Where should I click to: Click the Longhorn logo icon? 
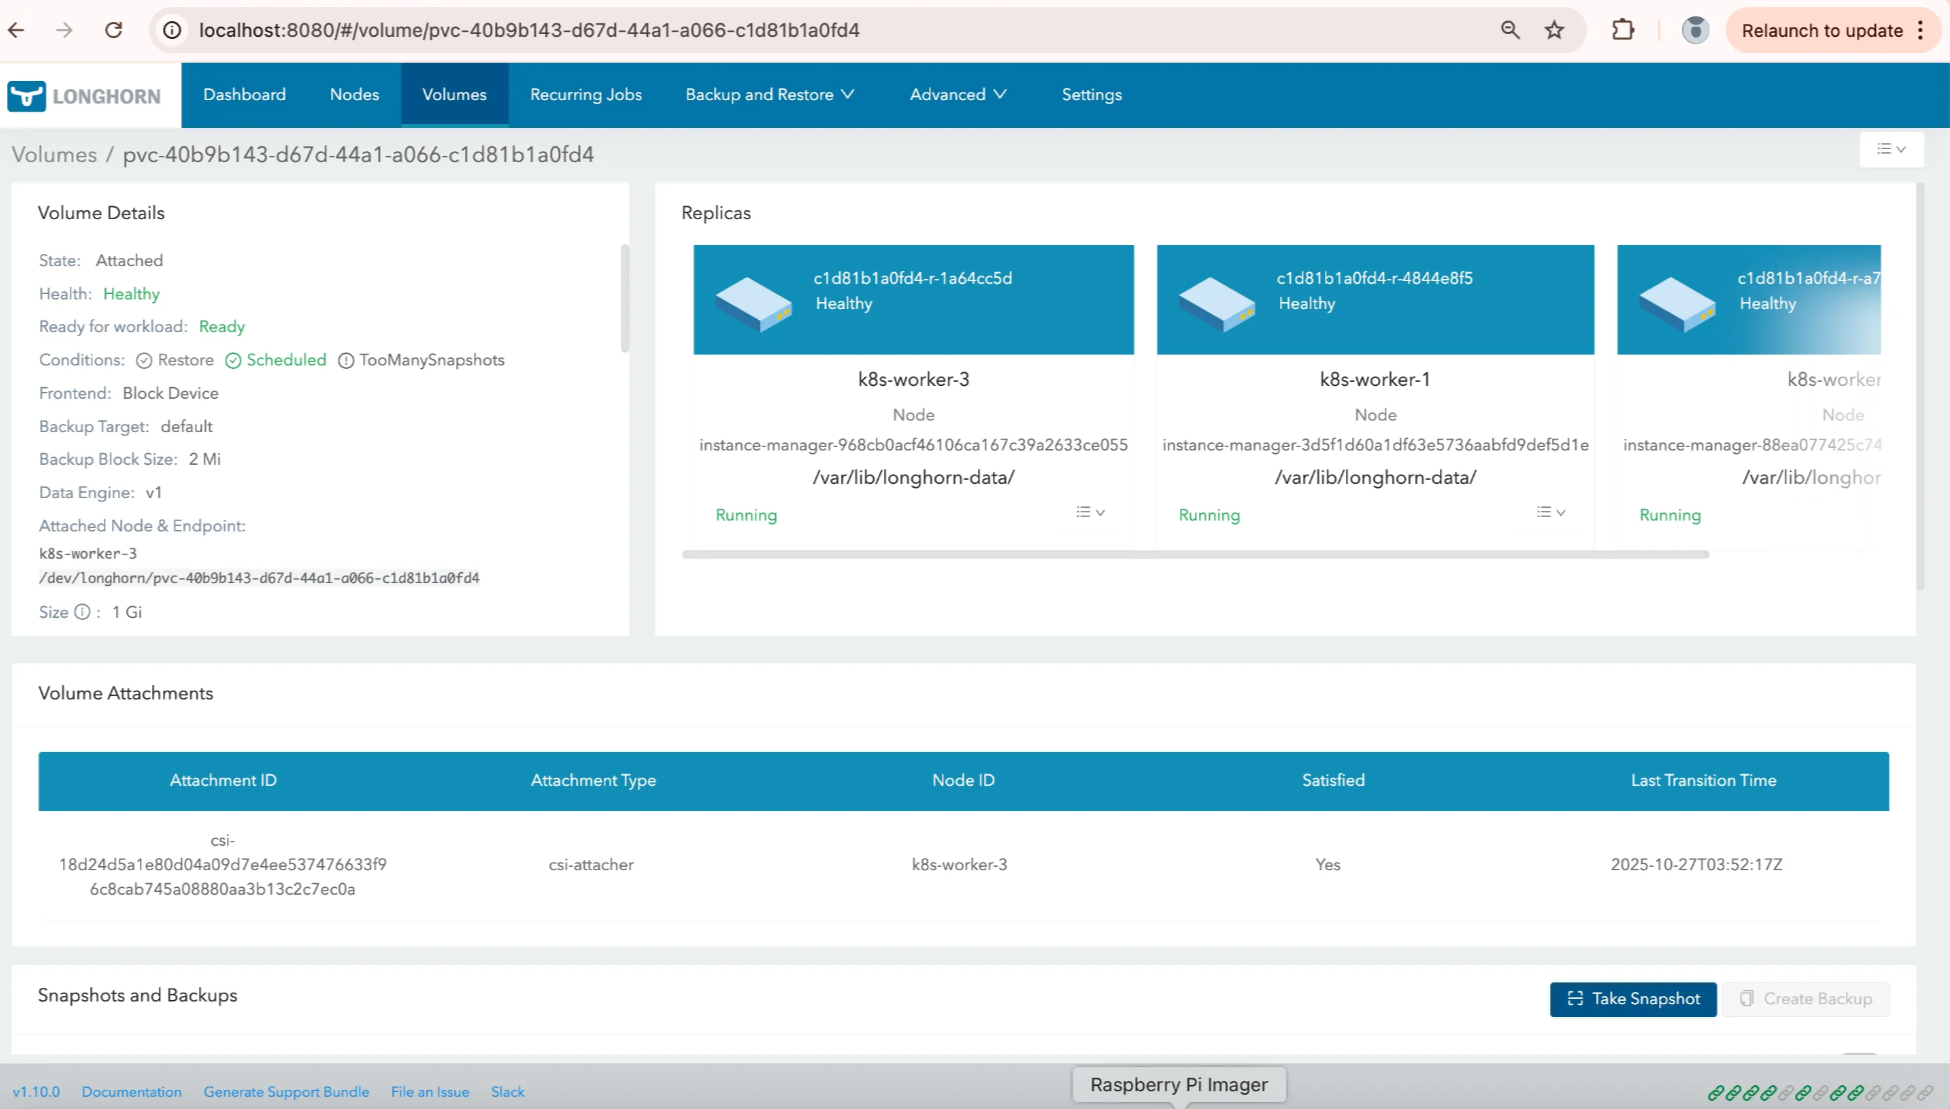27,96
